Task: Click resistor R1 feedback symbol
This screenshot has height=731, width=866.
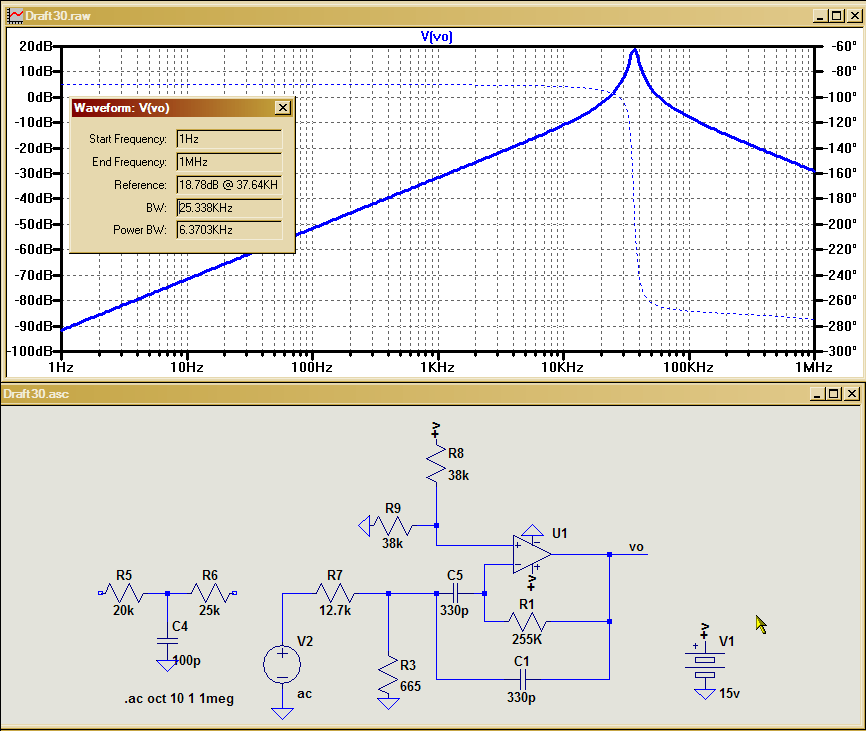Action: click(527, 622)
